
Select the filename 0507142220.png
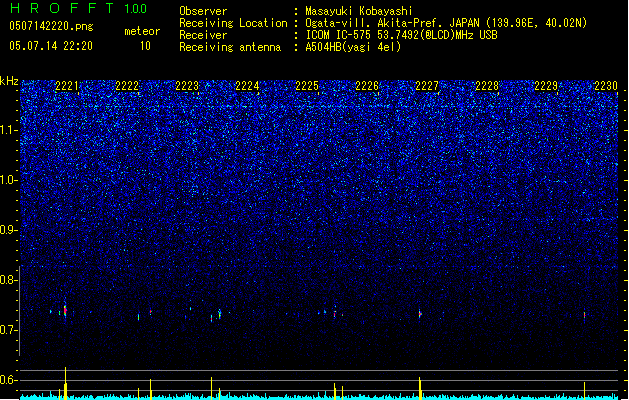point(51,26)
